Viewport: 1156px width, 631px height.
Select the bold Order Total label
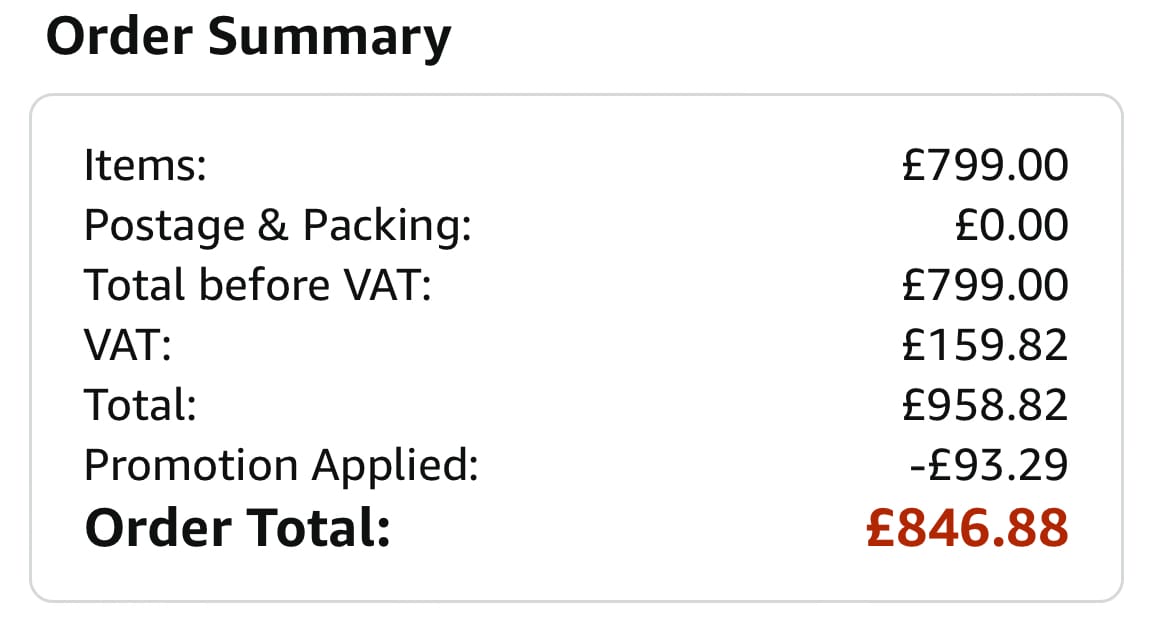click(x=237, y=529)
